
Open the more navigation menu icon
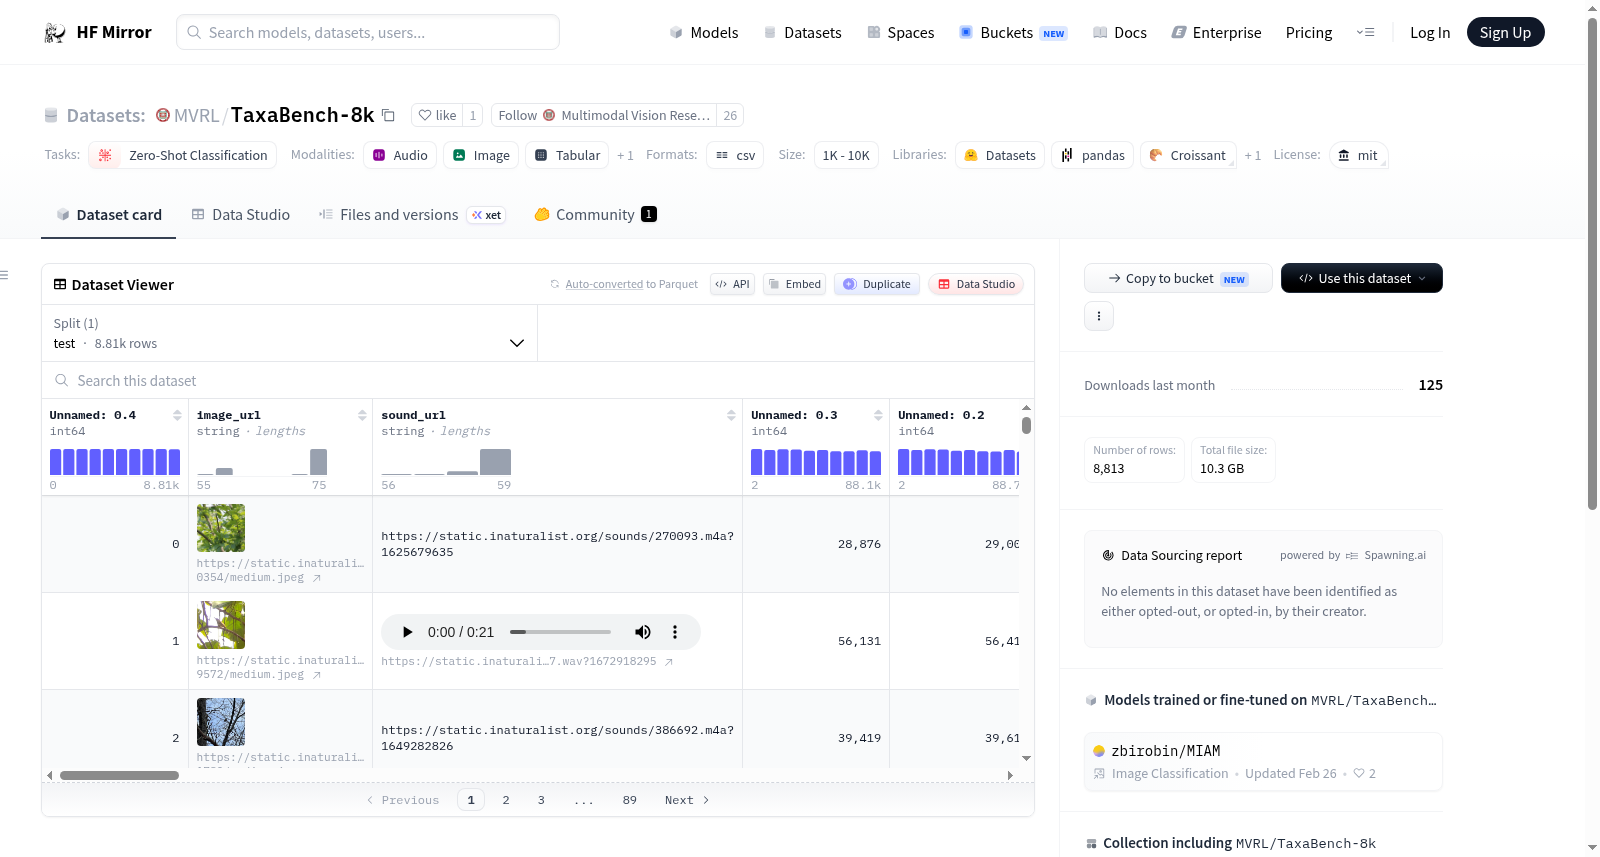[x=1365, y=33]
